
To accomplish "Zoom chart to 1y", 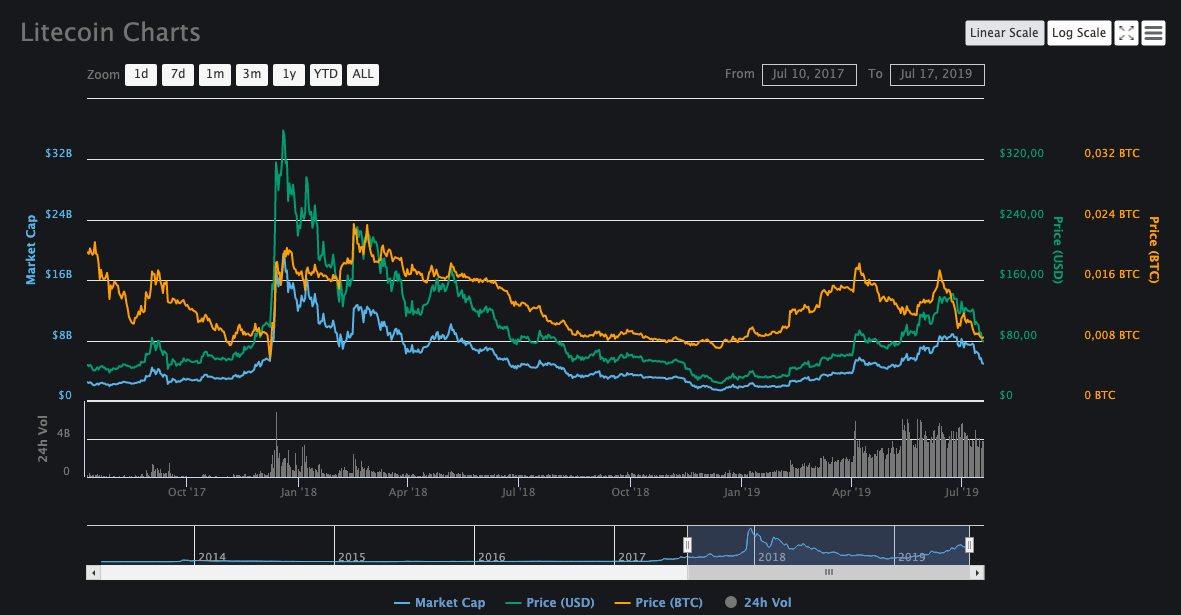I will pyautogui.click(x=289, y=74).
